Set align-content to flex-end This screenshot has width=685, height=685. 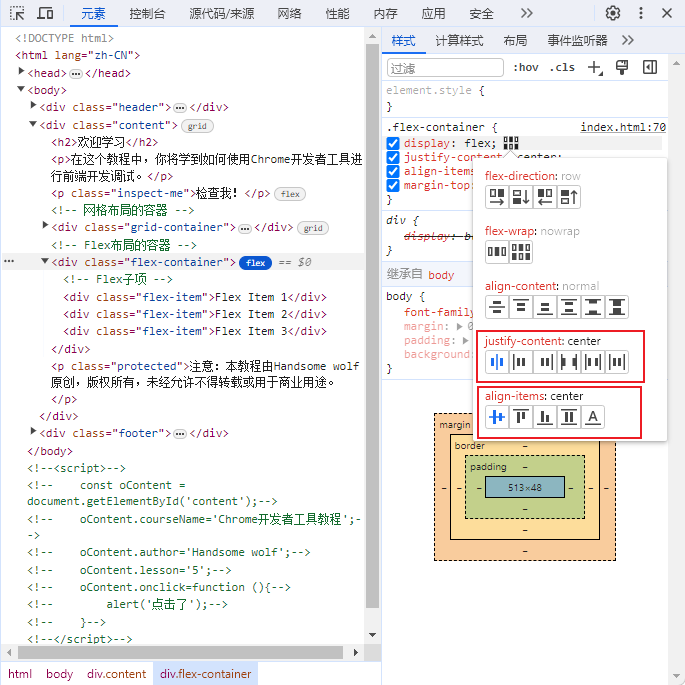pos(544,307)
